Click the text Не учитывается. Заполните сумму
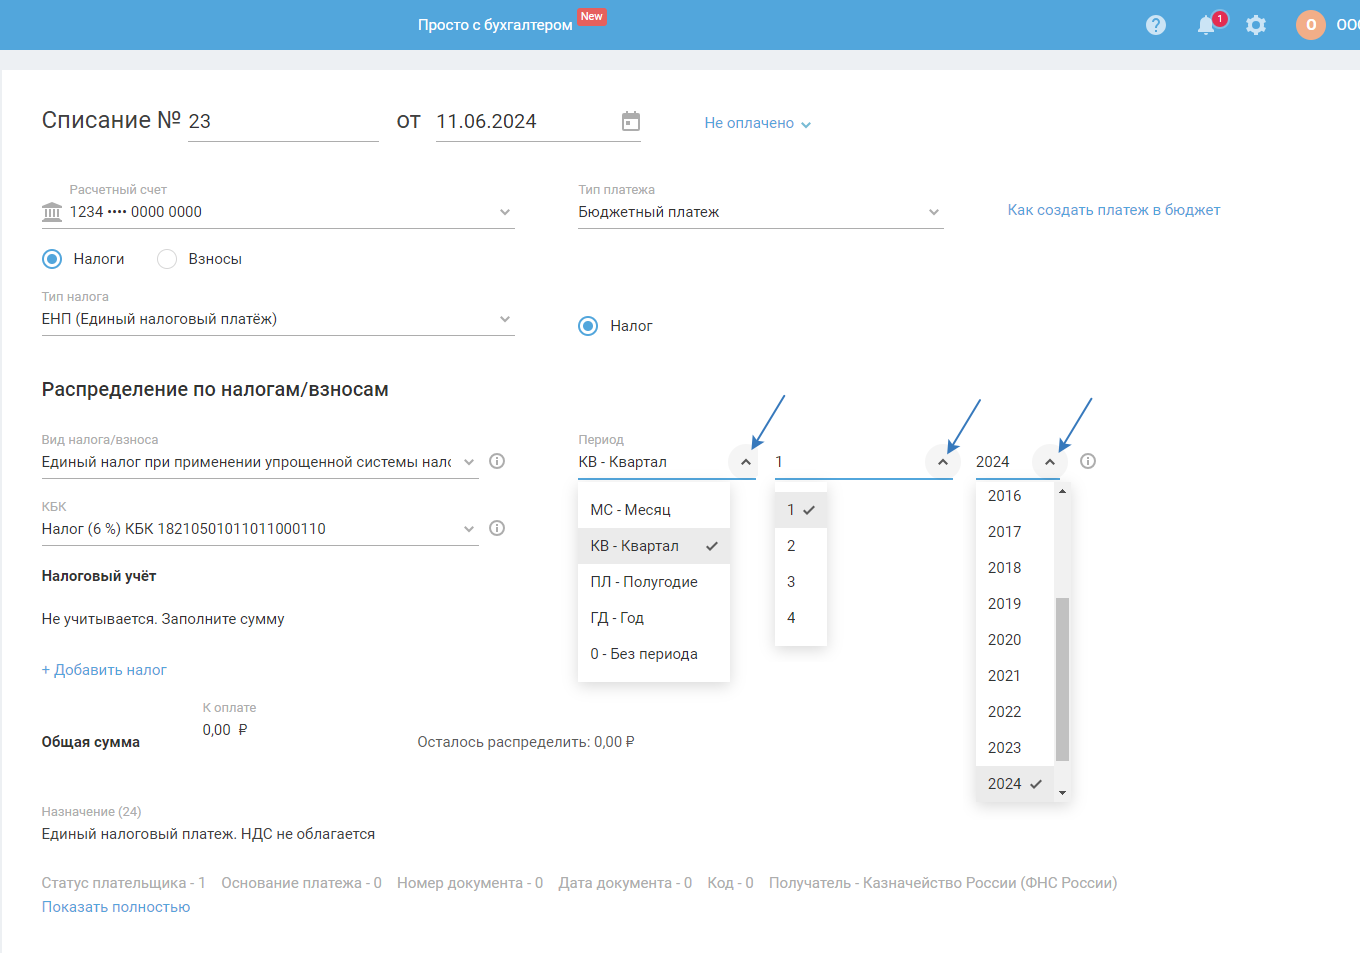 [x=163, y=619]
